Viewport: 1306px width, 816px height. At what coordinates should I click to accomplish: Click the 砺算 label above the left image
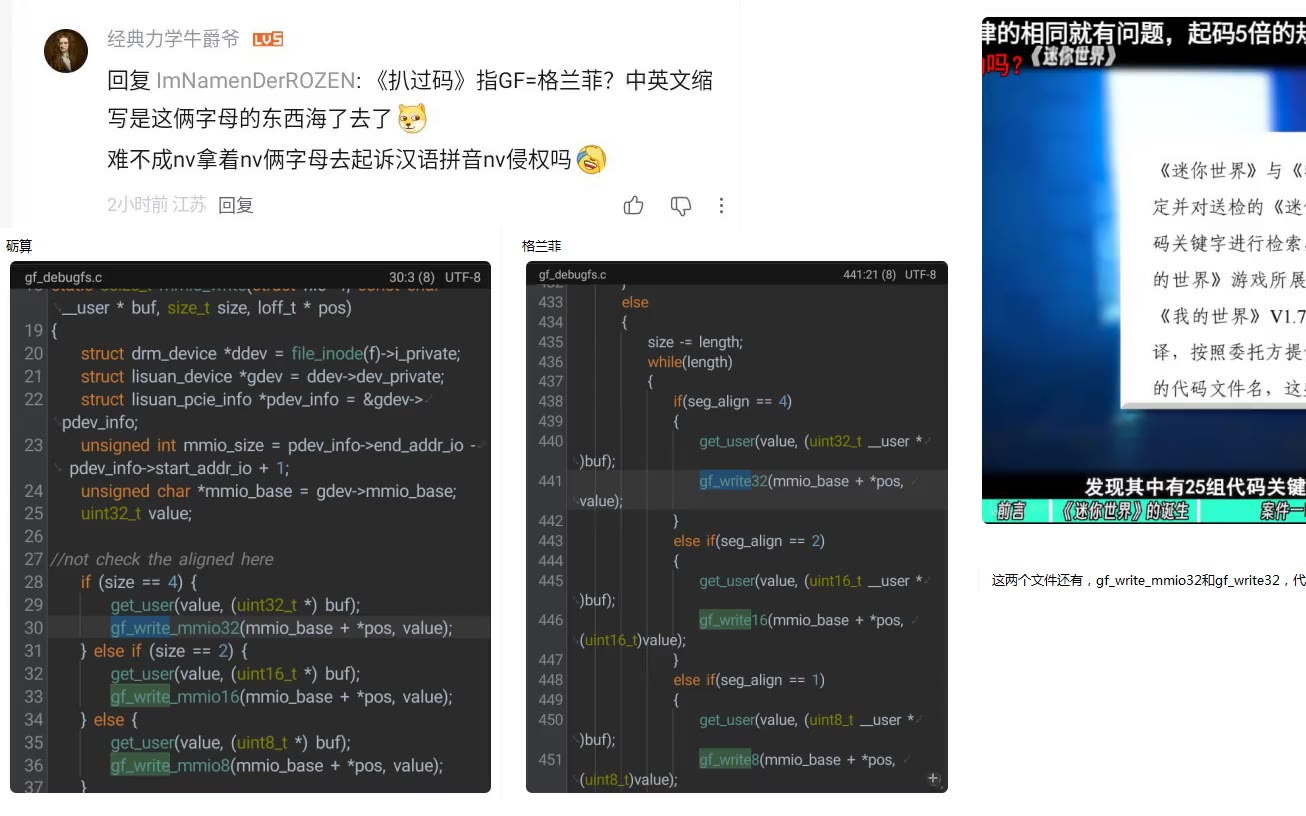click(19, 246)
